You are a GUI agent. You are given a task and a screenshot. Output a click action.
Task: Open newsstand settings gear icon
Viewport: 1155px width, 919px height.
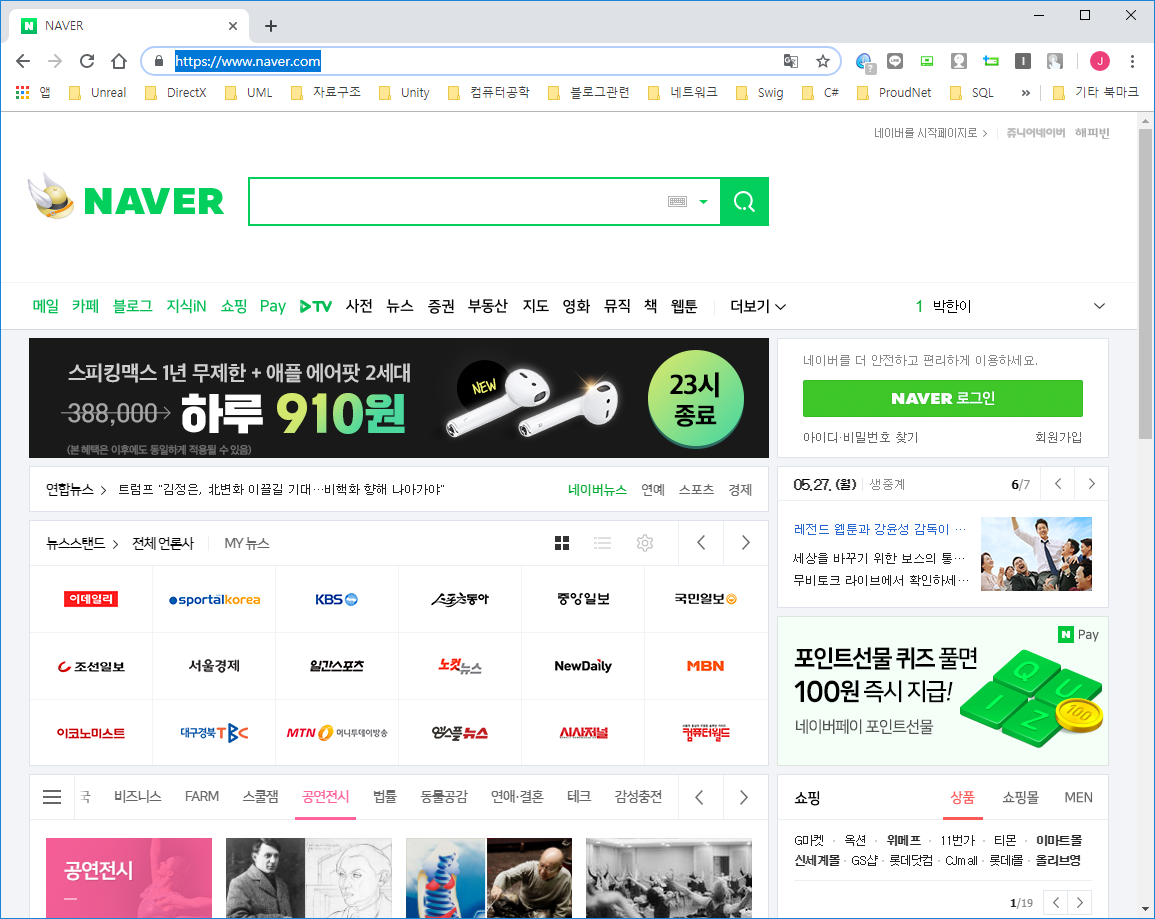(645, 543)
